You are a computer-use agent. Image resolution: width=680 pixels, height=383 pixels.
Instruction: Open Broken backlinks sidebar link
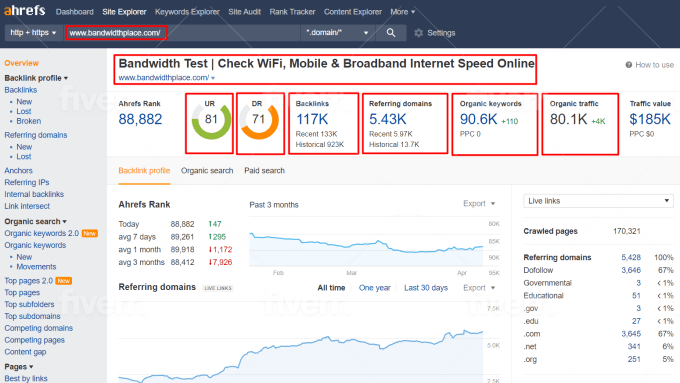coord(29,121)
